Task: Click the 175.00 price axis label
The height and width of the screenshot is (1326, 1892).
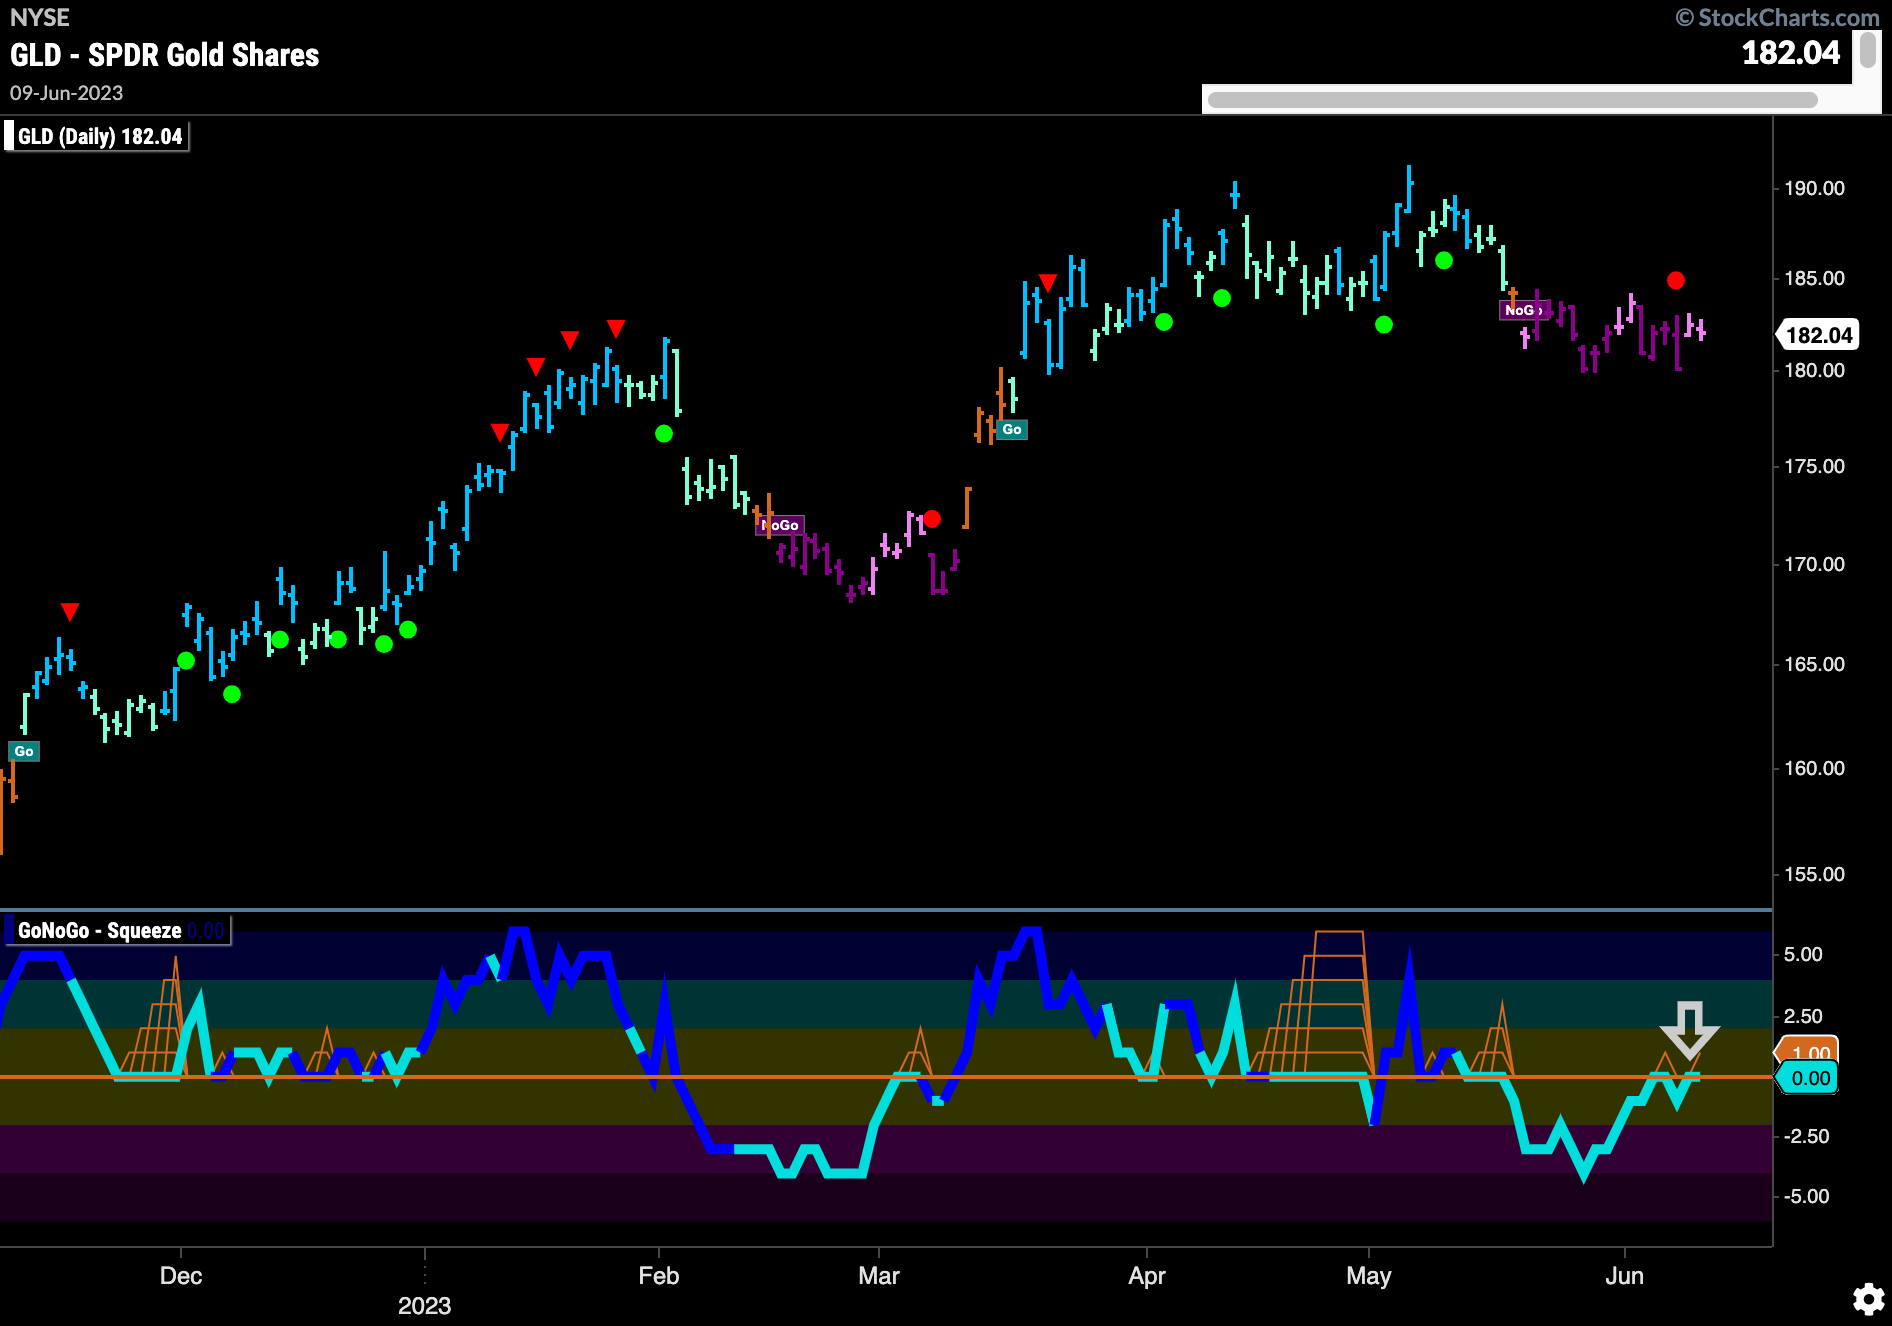Action: click(1814, 466)
